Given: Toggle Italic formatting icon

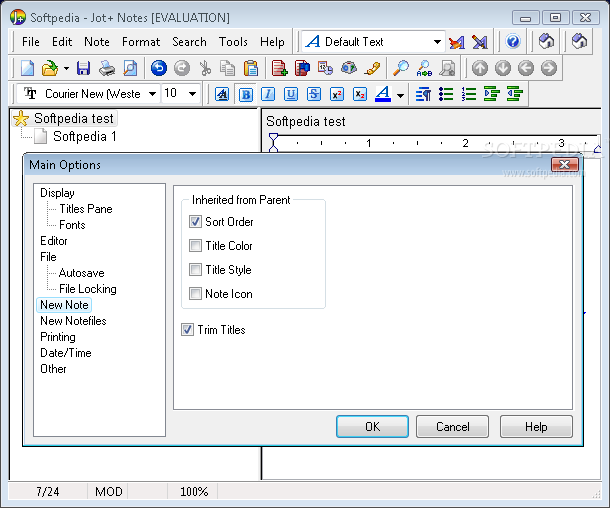Looking at the screenshot, I should [268, 94].
